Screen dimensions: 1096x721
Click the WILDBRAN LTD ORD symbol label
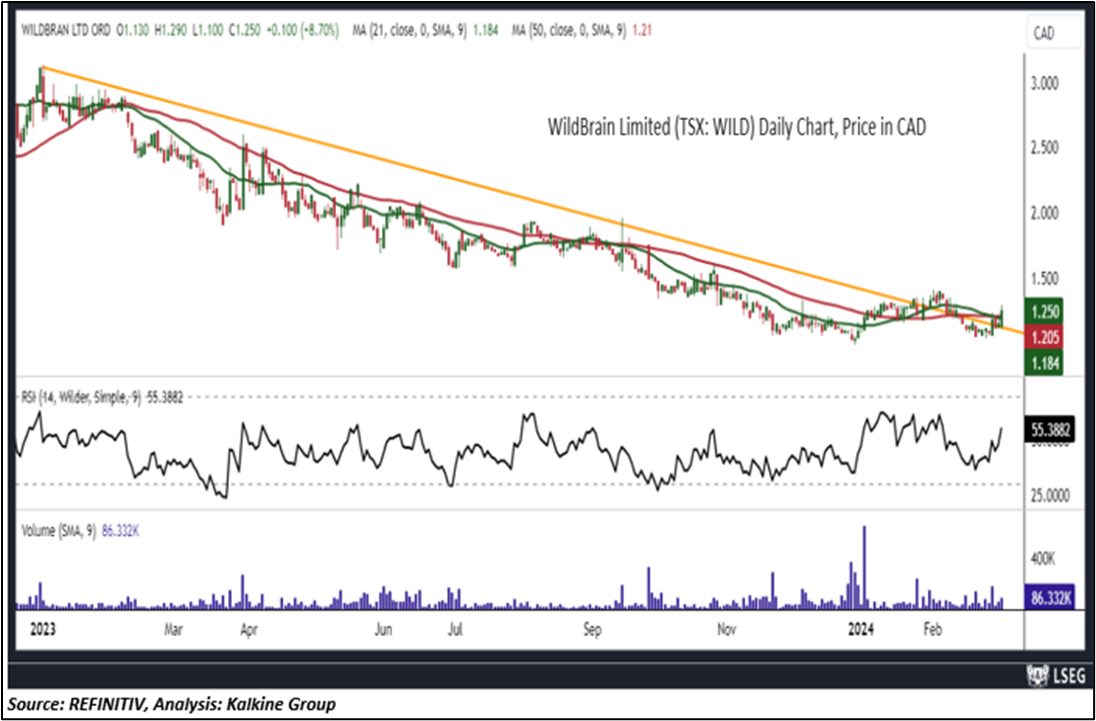pos(66,31)
